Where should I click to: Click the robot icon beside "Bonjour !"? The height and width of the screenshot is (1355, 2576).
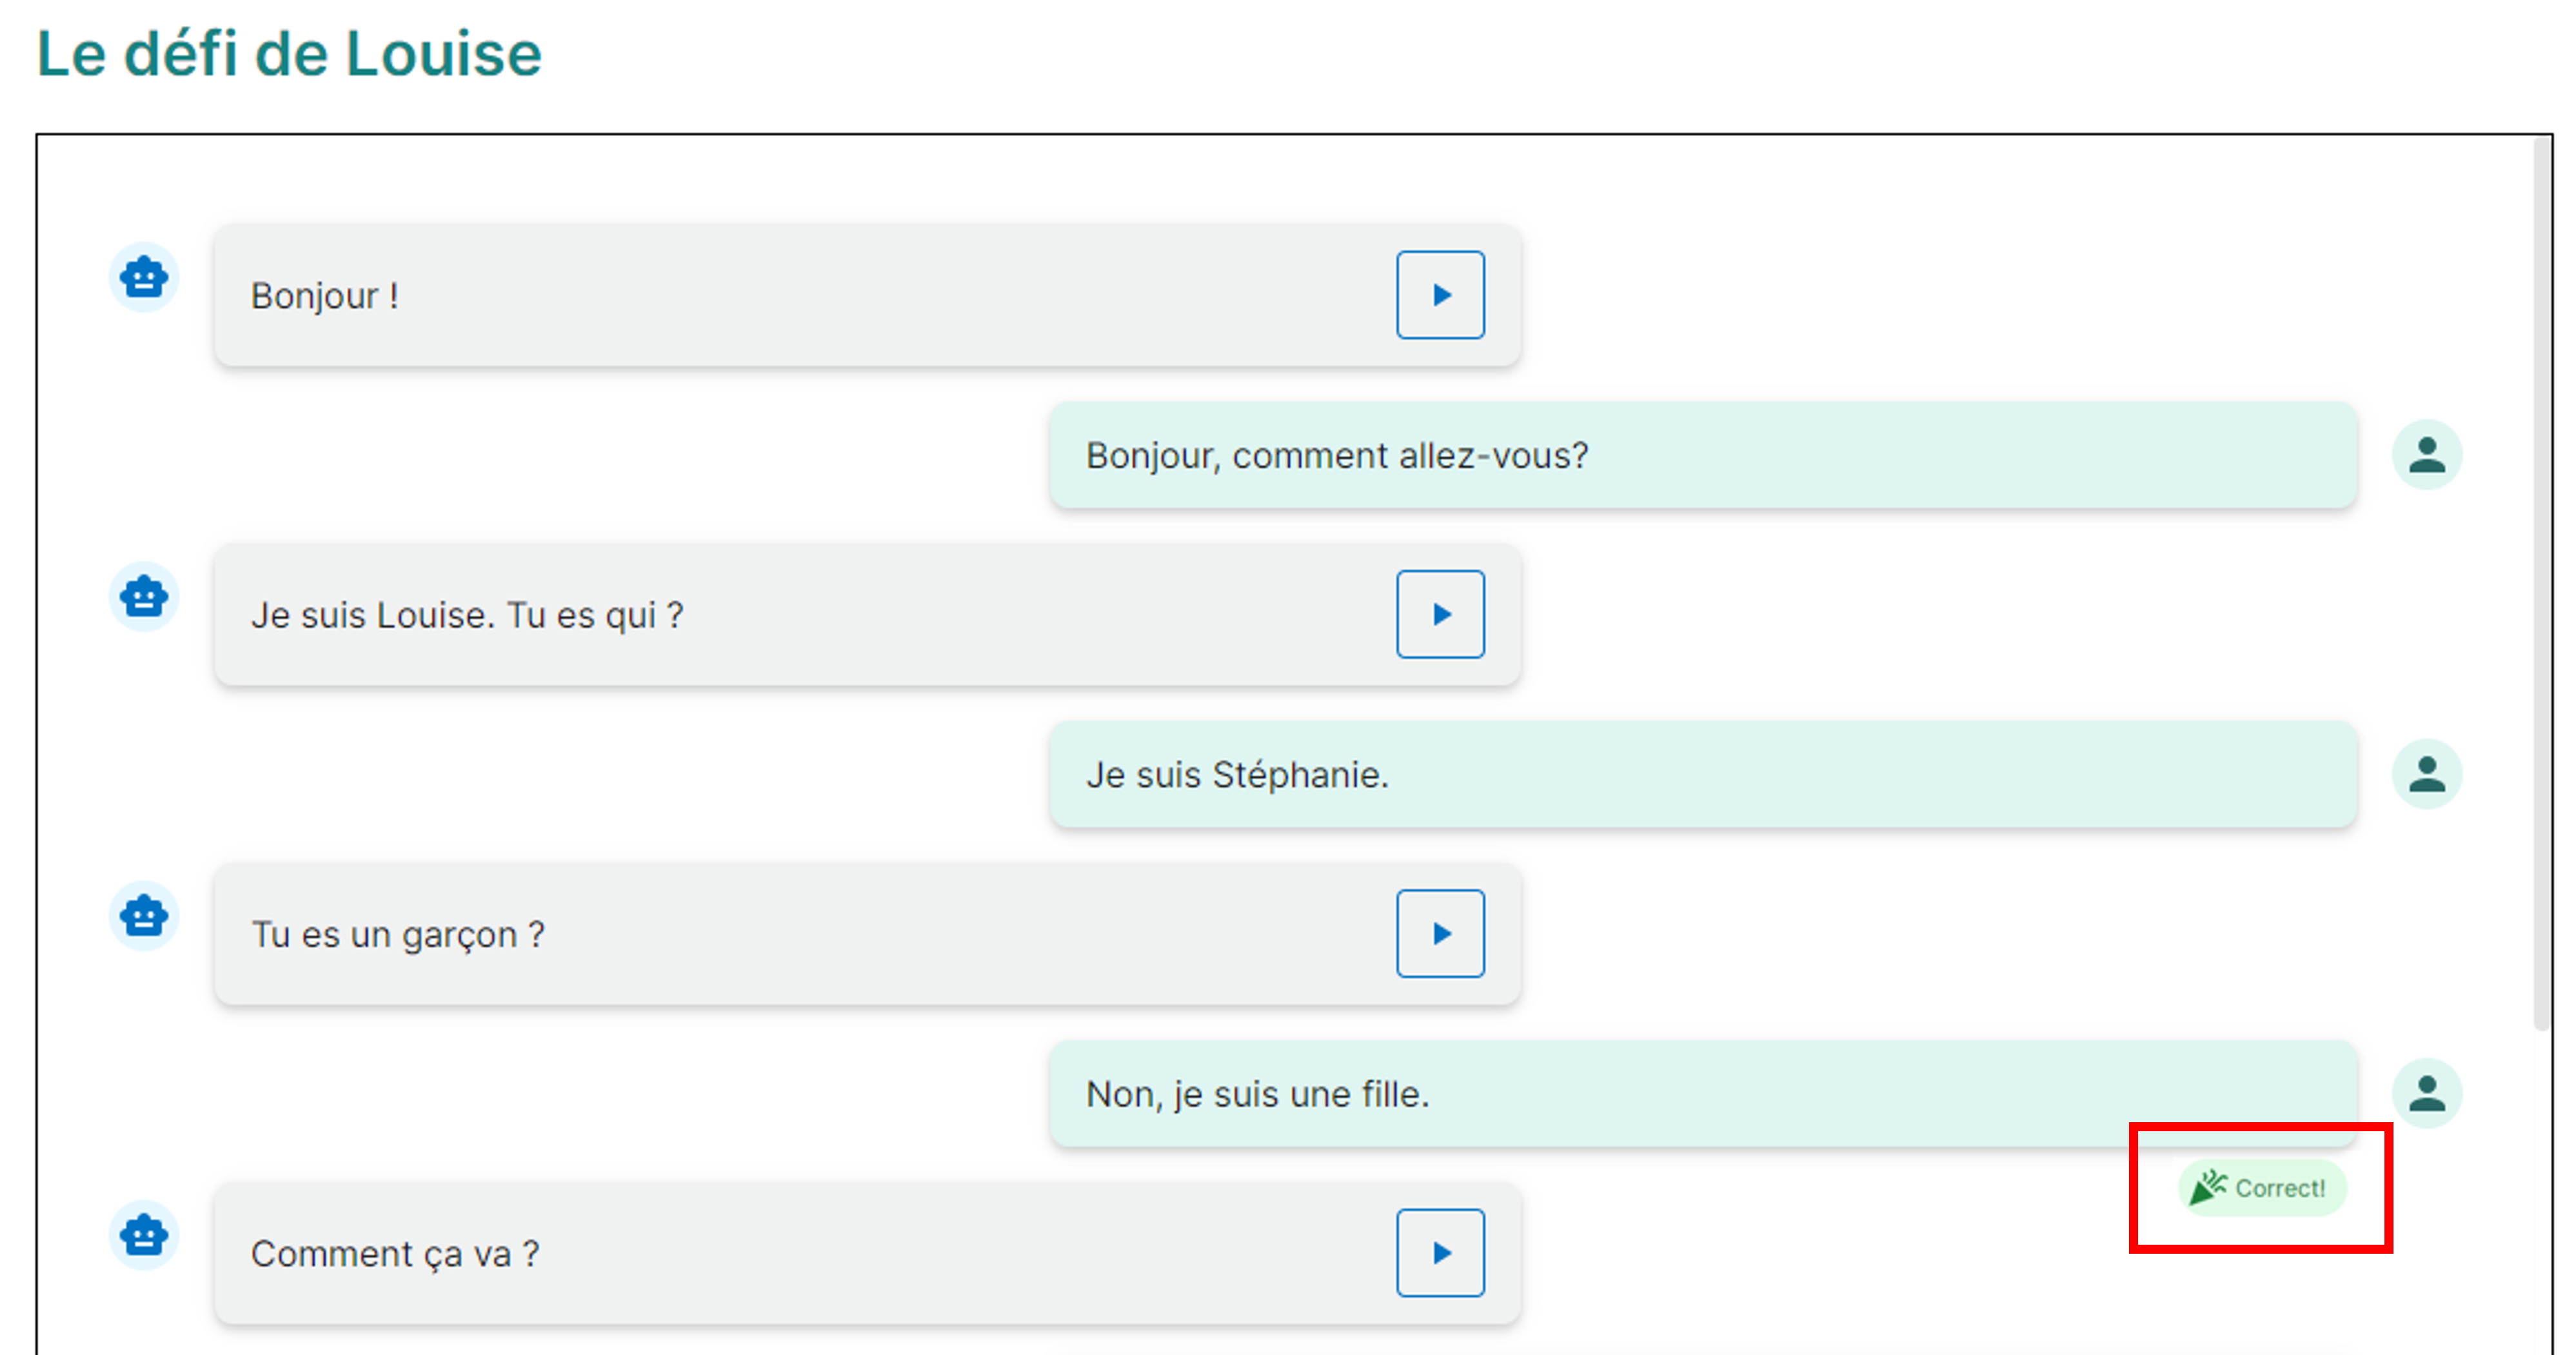click(144, 277)
